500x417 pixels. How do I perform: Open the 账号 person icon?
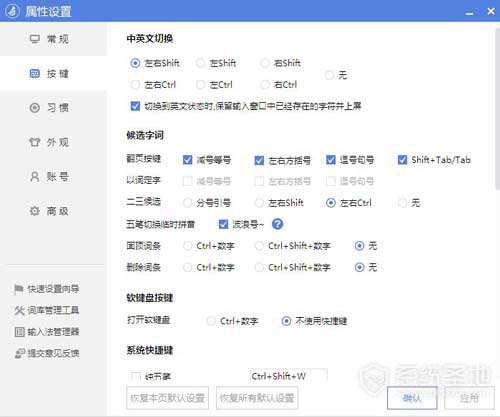click(35, 176)
